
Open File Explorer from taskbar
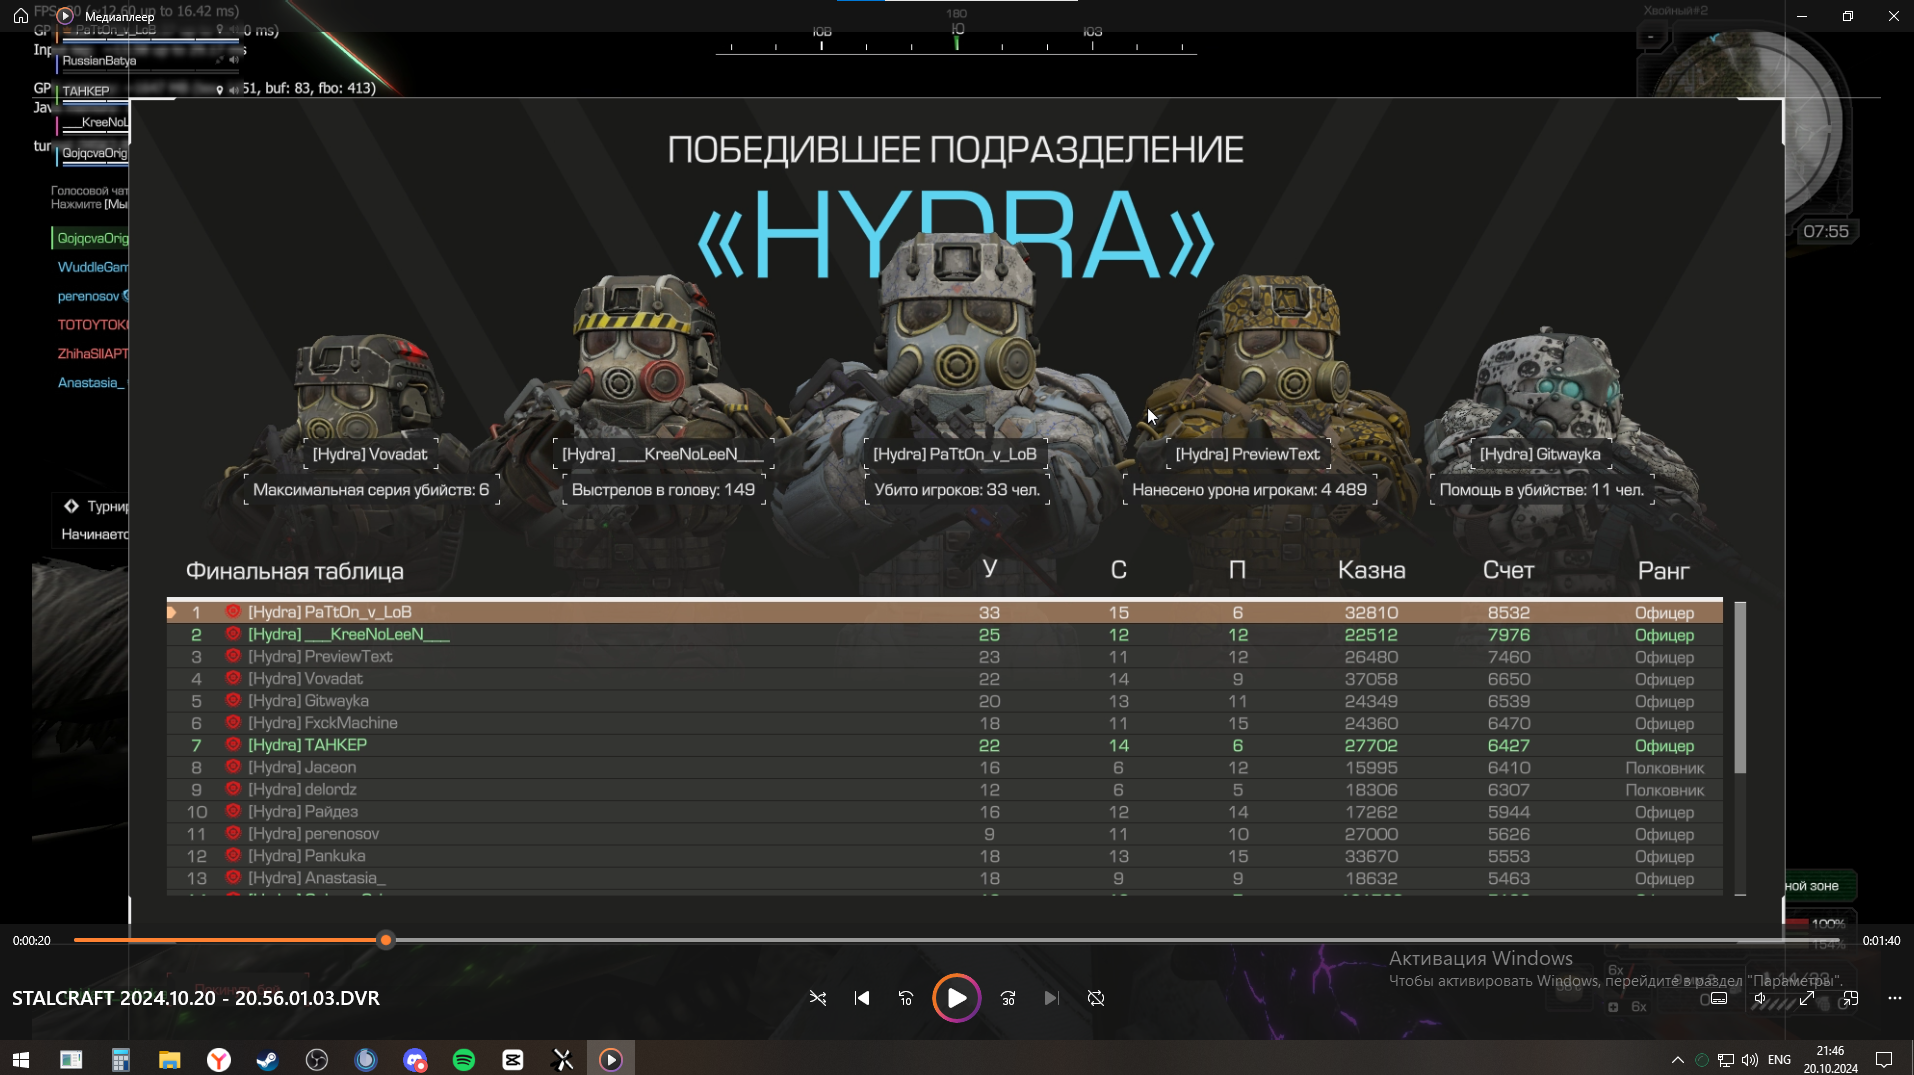click(169, 1059)
